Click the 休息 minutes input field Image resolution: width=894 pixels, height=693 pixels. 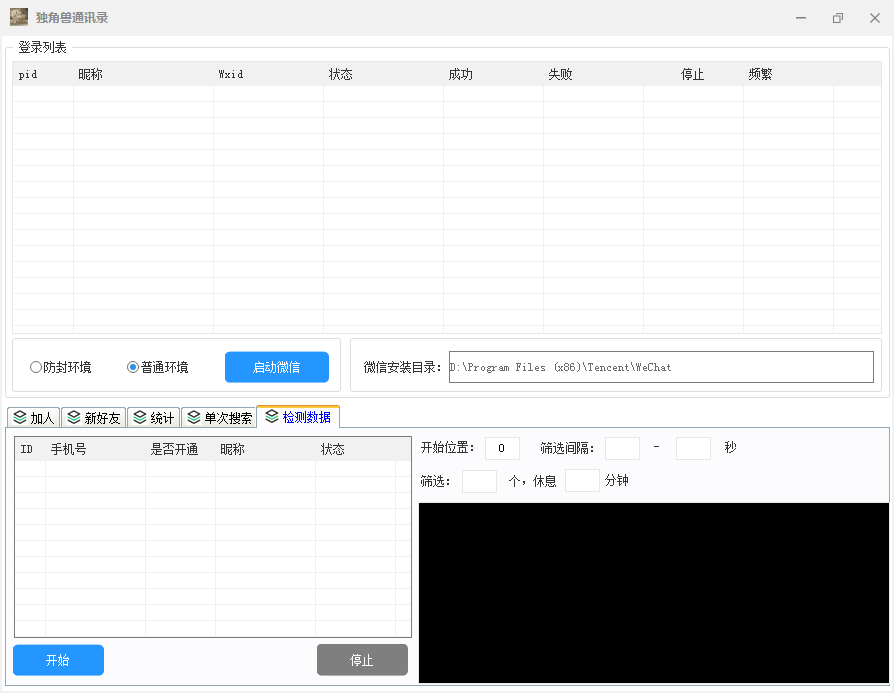[582, 481]
